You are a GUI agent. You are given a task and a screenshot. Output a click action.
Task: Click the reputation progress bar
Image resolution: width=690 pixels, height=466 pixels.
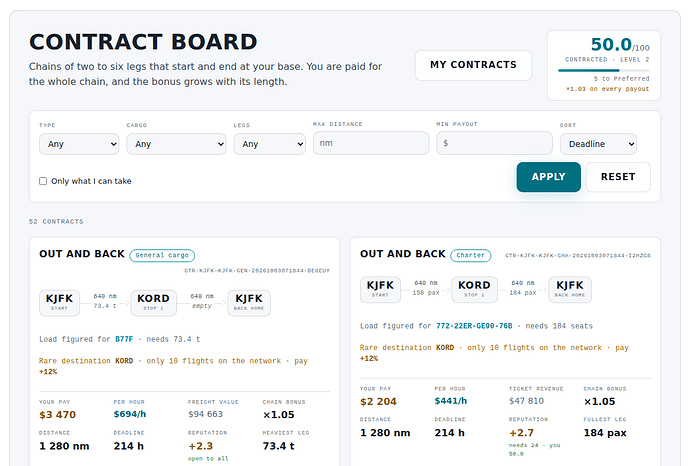click(604, 70)
